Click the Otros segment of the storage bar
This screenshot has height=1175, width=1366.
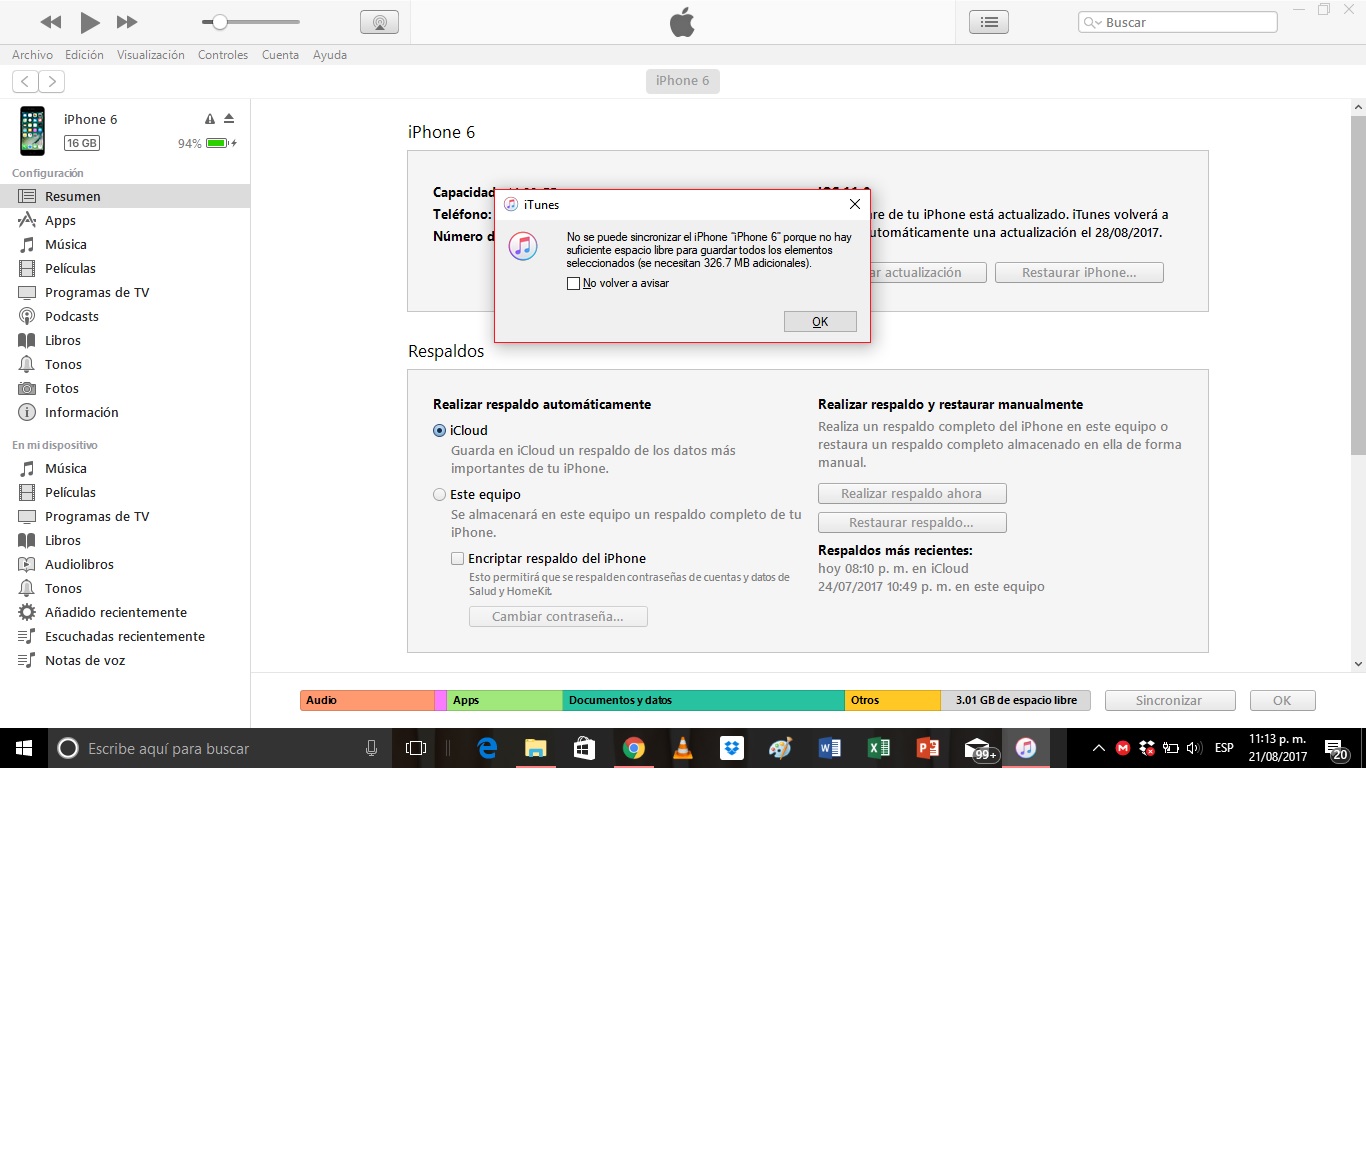(893, 700)
